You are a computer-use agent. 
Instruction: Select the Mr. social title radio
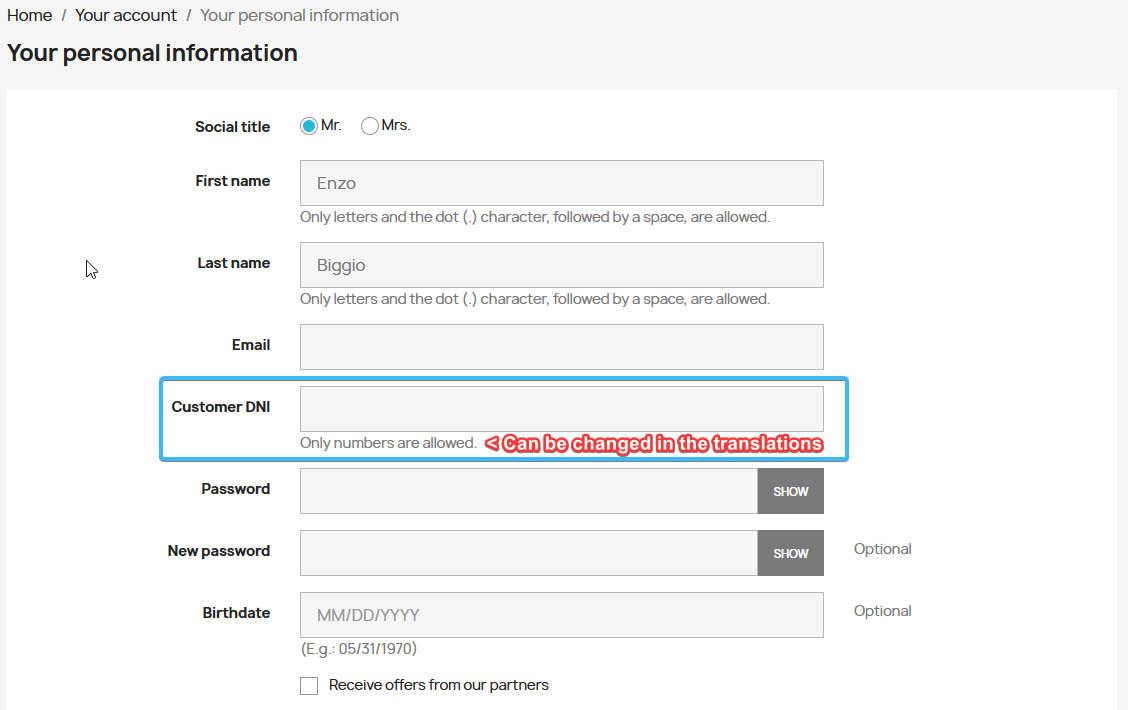pos(309,126)
